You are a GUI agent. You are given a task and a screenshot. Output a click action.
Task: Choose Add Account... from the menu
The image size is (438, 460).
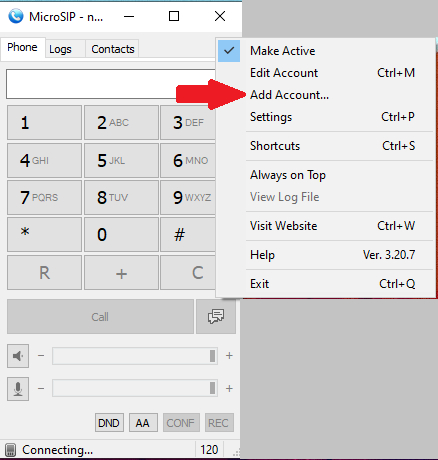tap(326, 95)
